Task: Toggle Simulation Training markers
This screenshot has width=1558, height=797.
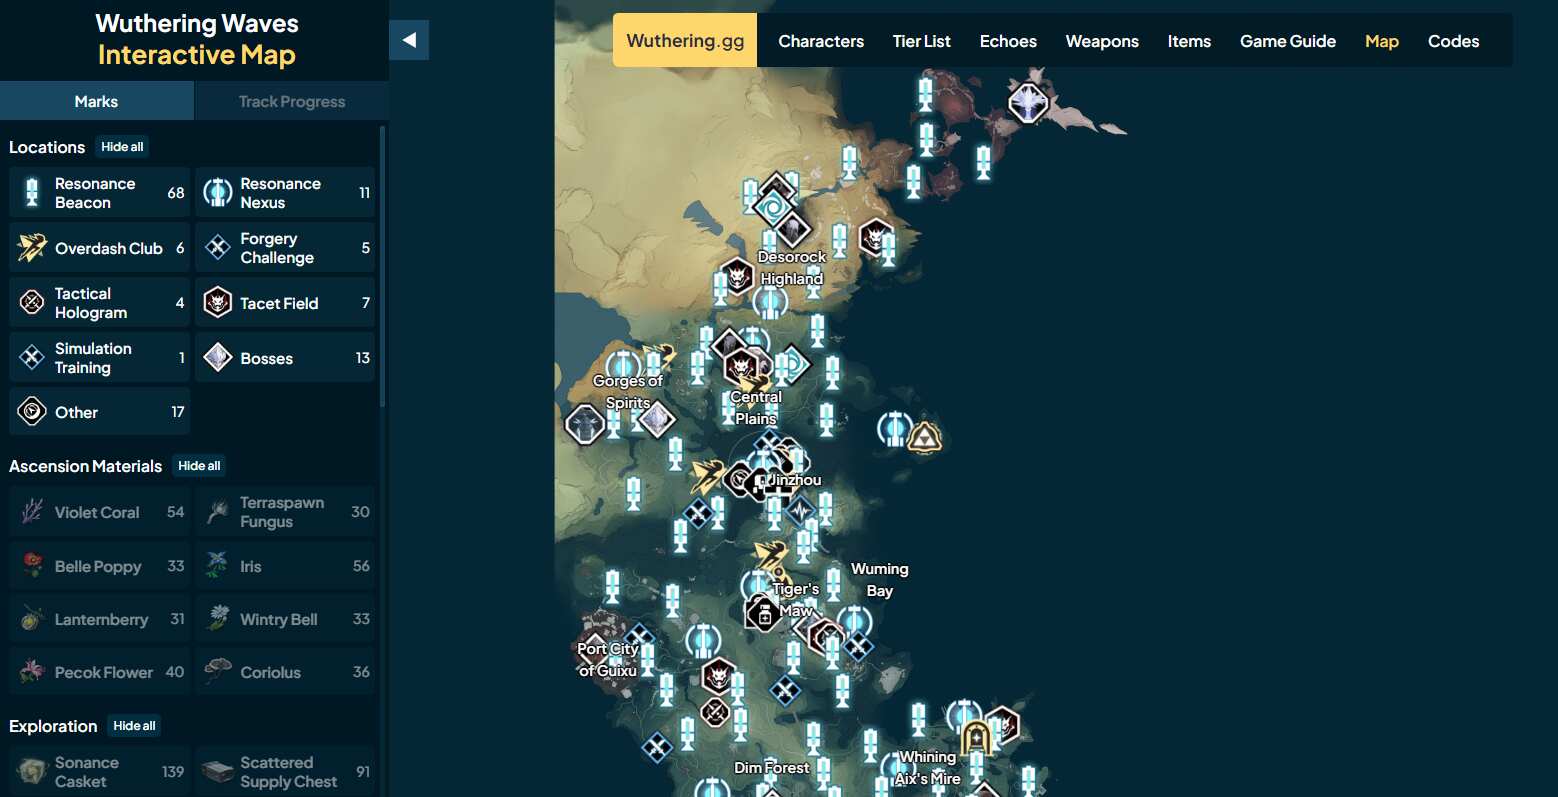Action: [99, 358]
